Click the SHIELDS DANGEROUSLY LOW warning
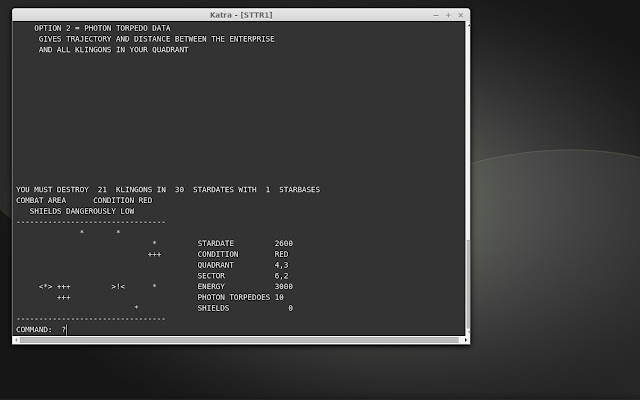Screen dimensions: 640x400 click(82, 211)
